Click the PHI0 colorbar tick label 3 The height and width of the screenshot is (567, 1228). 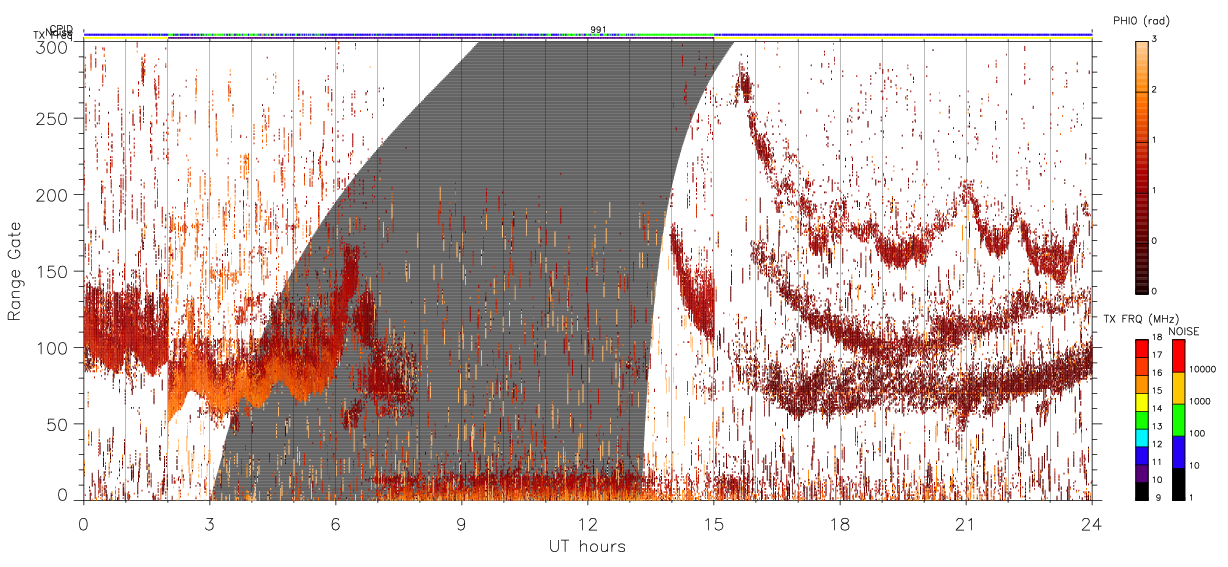tap(1154, 40)
